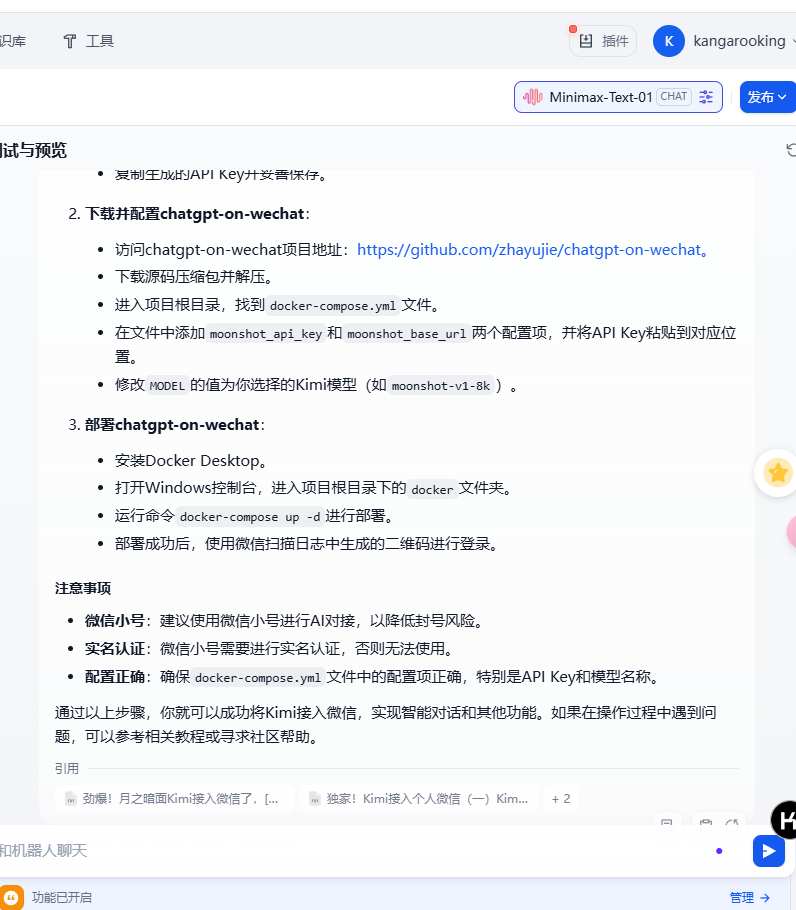
Task: Click the 实名认证 bold label
Action: (x=114, y=649)
